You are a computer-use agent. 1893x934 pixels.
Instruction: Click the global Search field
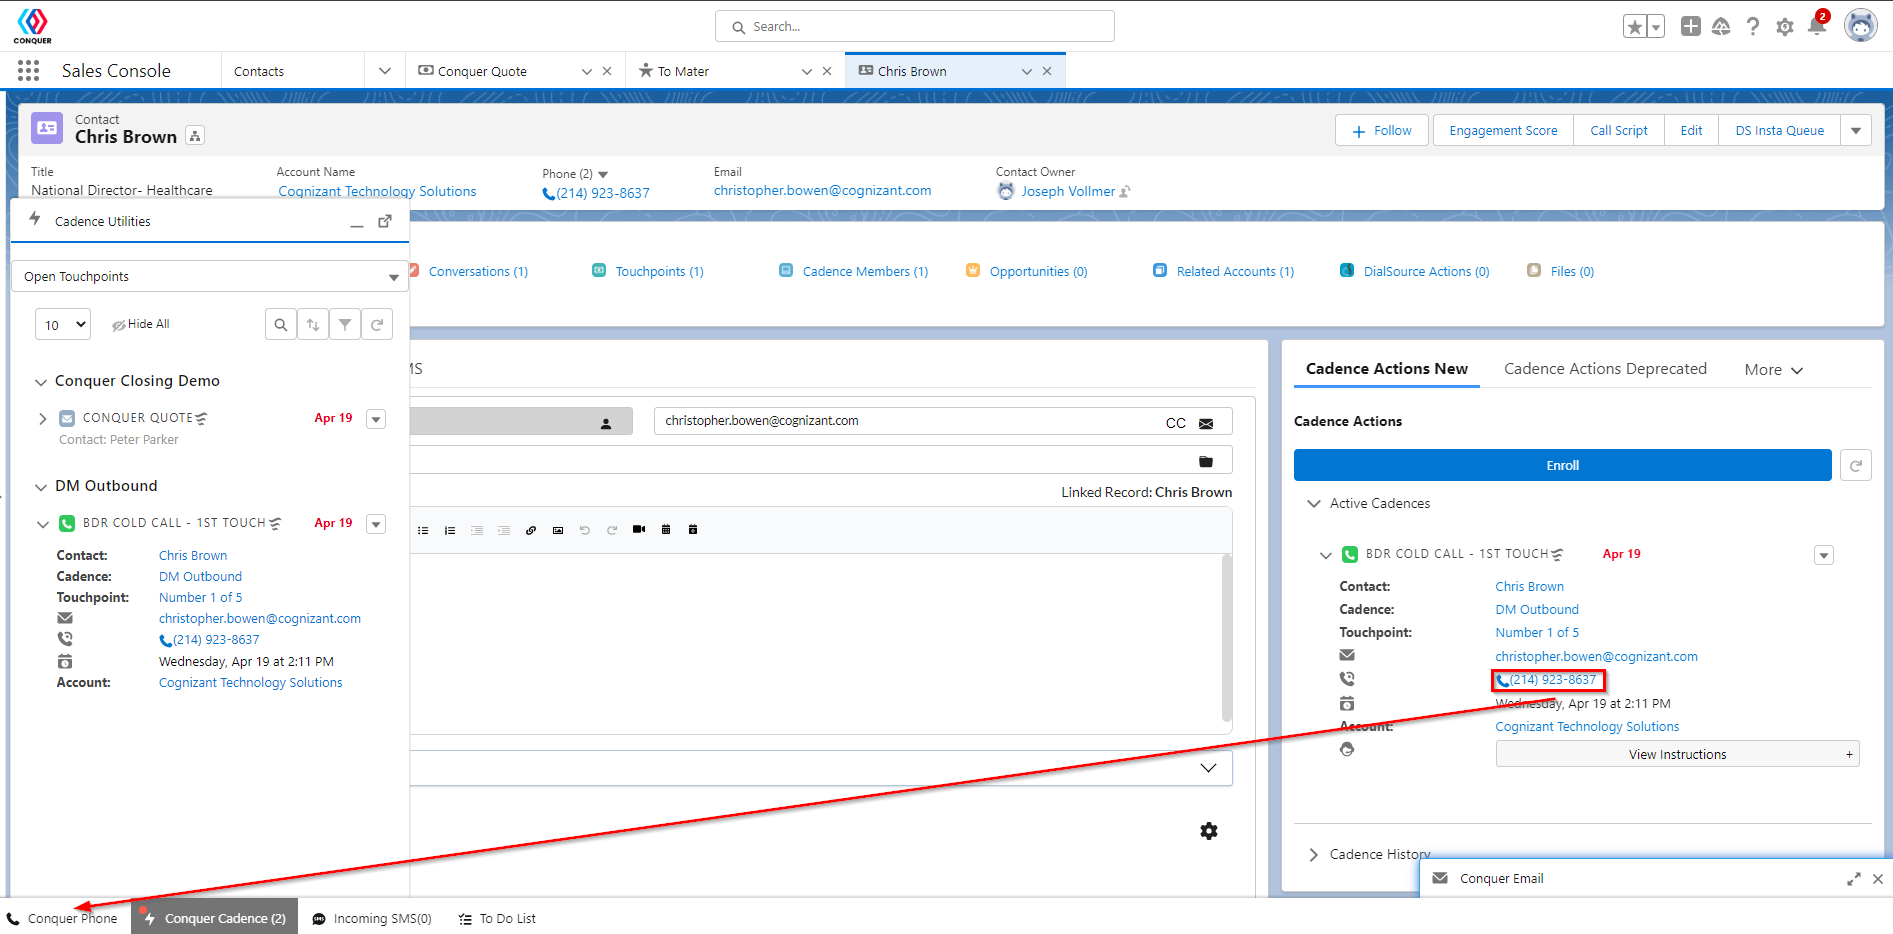(x=915, y=27)
